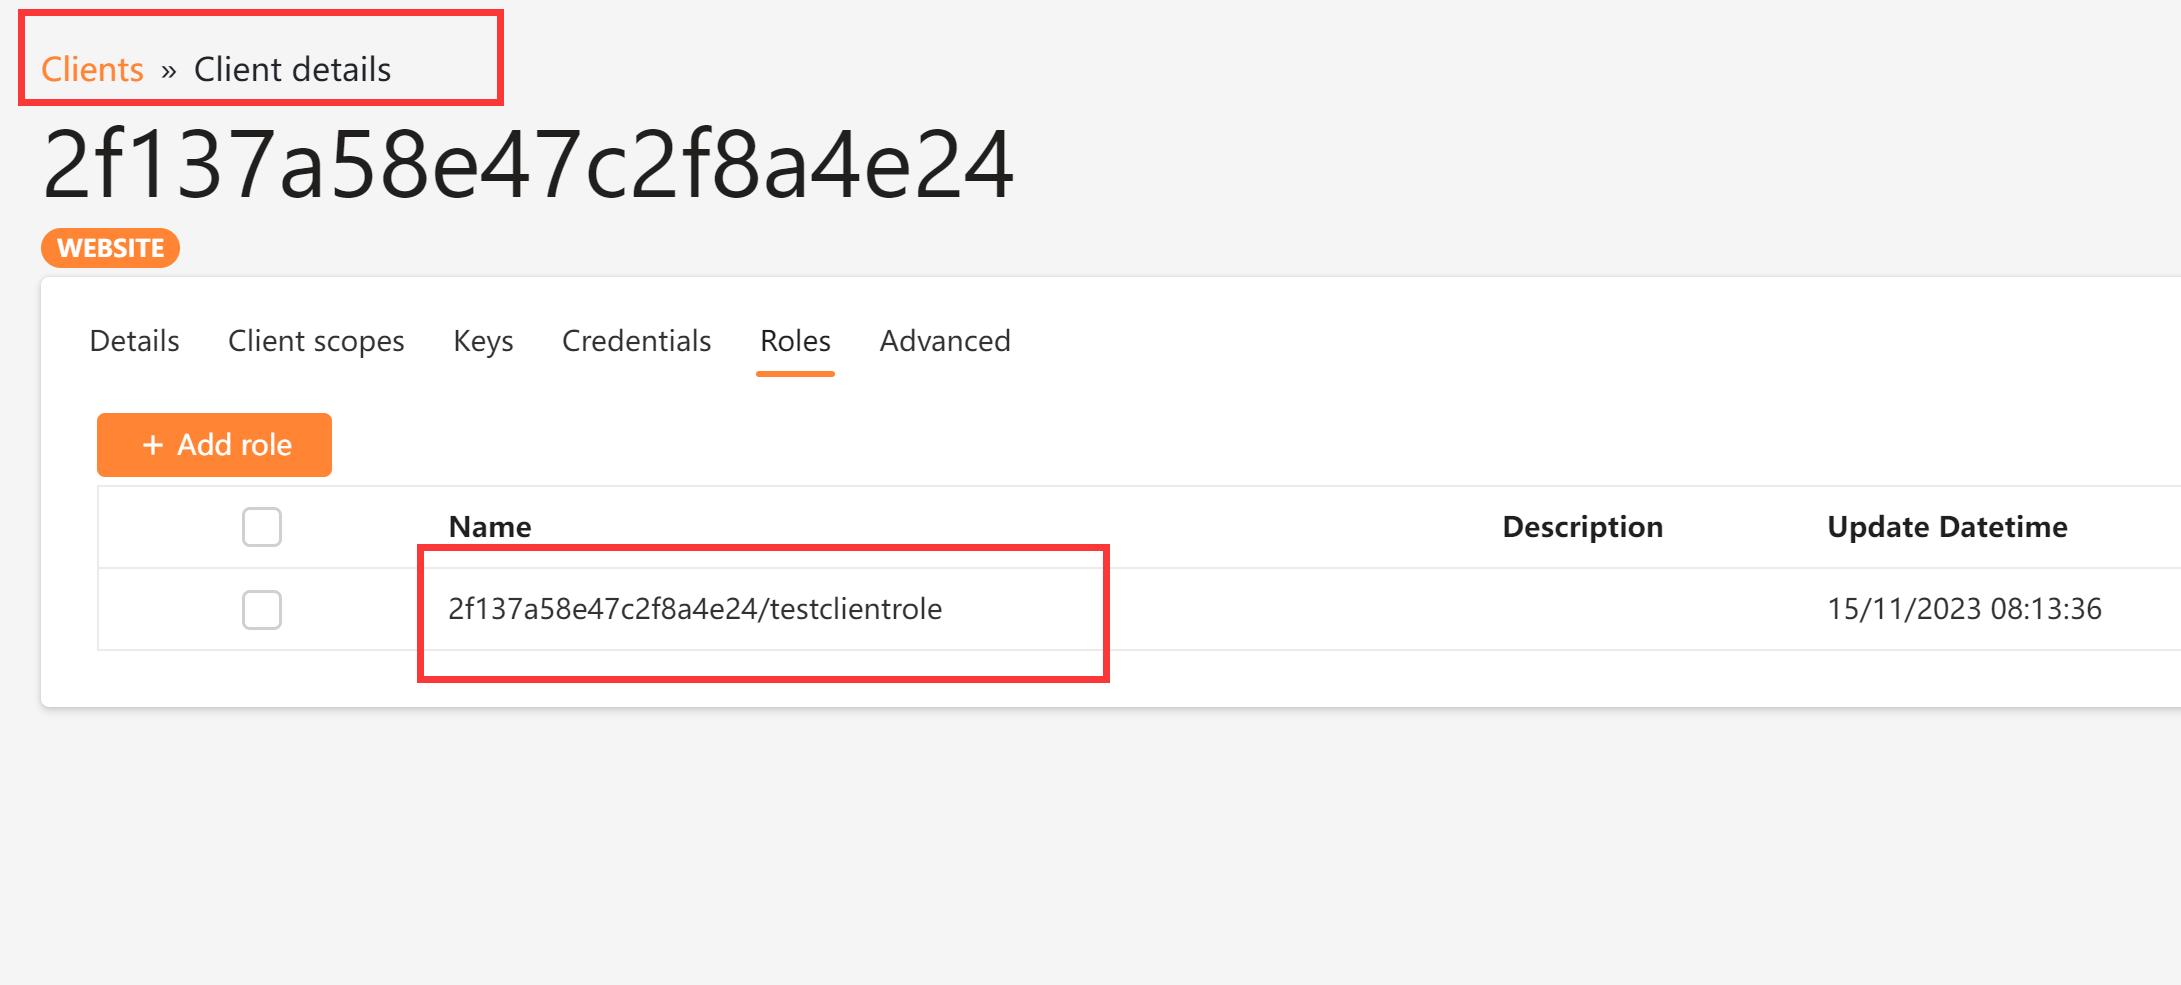2181x985 pixels.
Task: Select the Keys tab
Action: click(x=483, y=341)
